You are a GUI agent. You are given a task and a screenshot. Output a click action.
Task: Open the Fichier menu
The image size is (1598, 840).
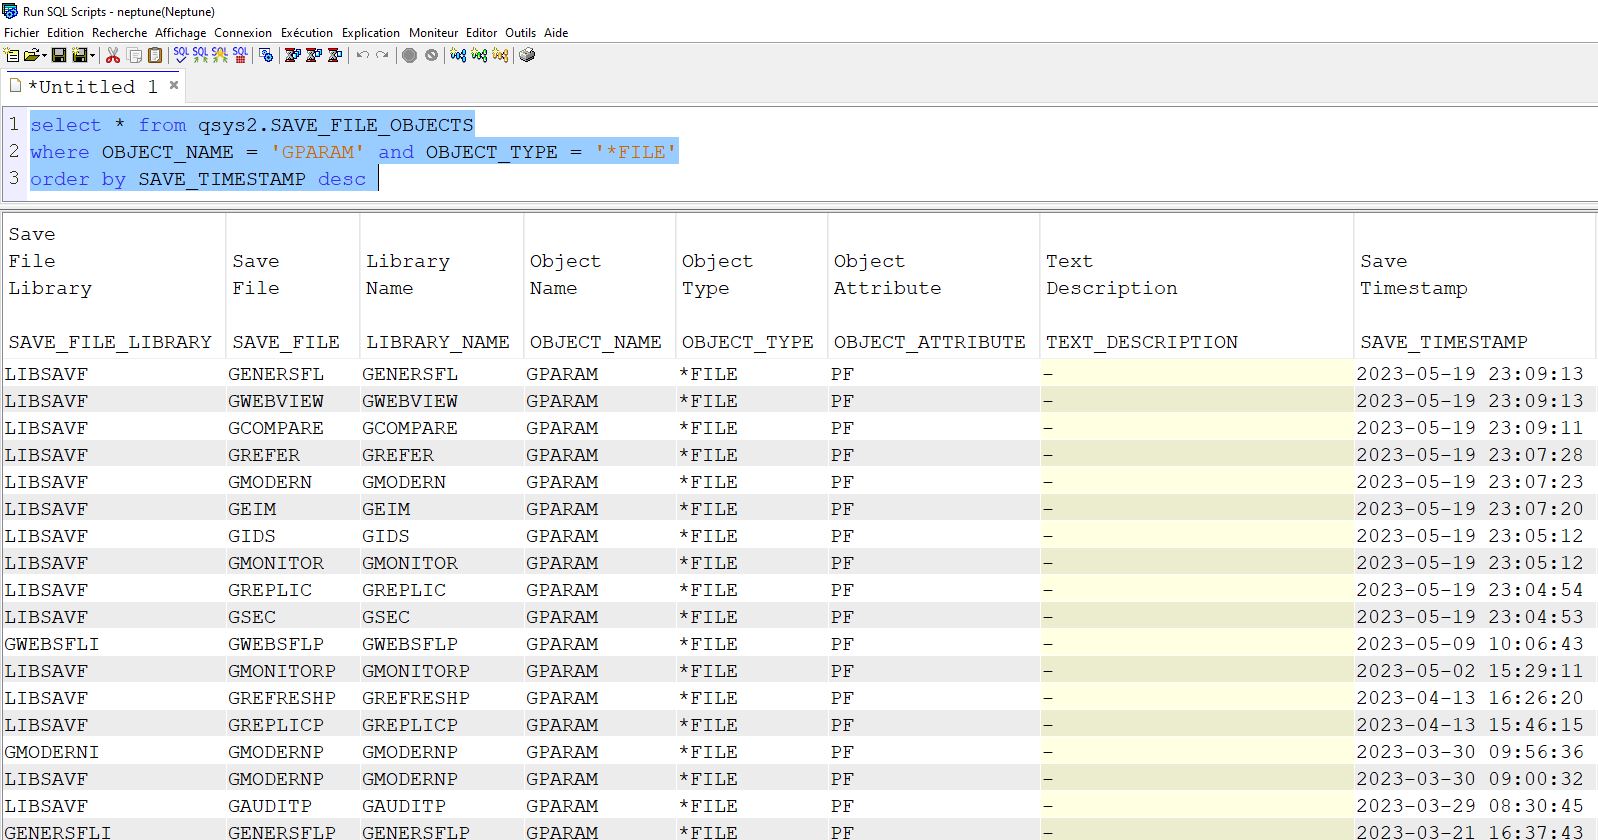click(22, 33)
